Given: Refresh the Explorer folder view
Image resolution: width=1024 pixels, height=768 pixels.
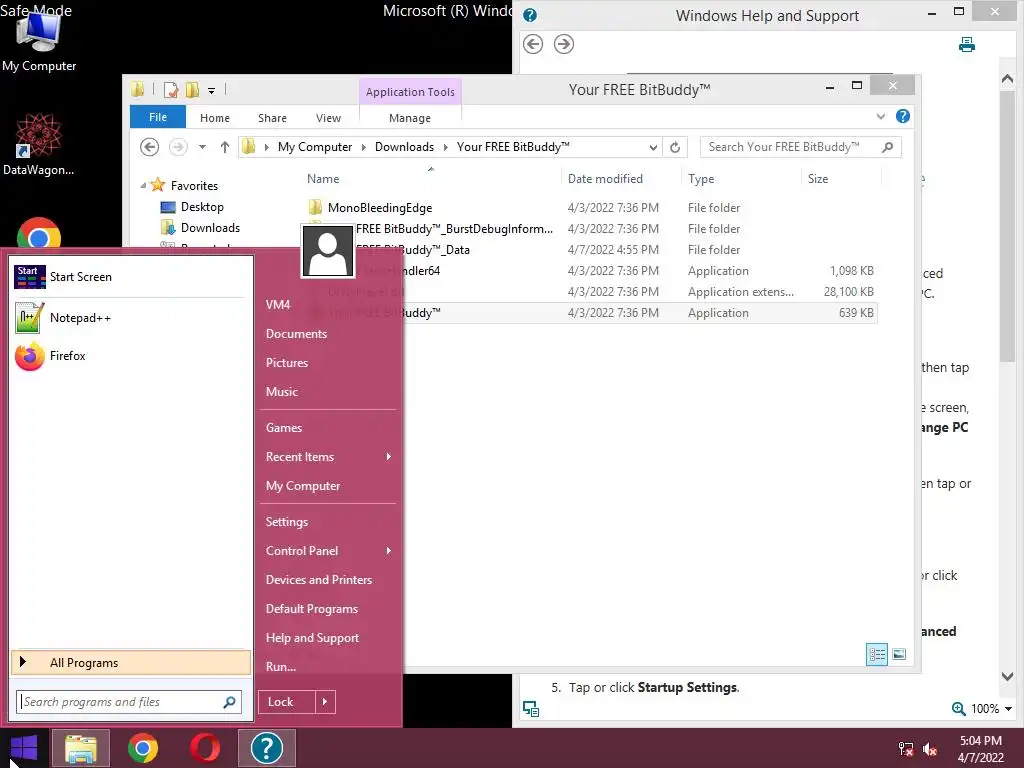Looking at the screenshot, I should (x=675, y=147).
